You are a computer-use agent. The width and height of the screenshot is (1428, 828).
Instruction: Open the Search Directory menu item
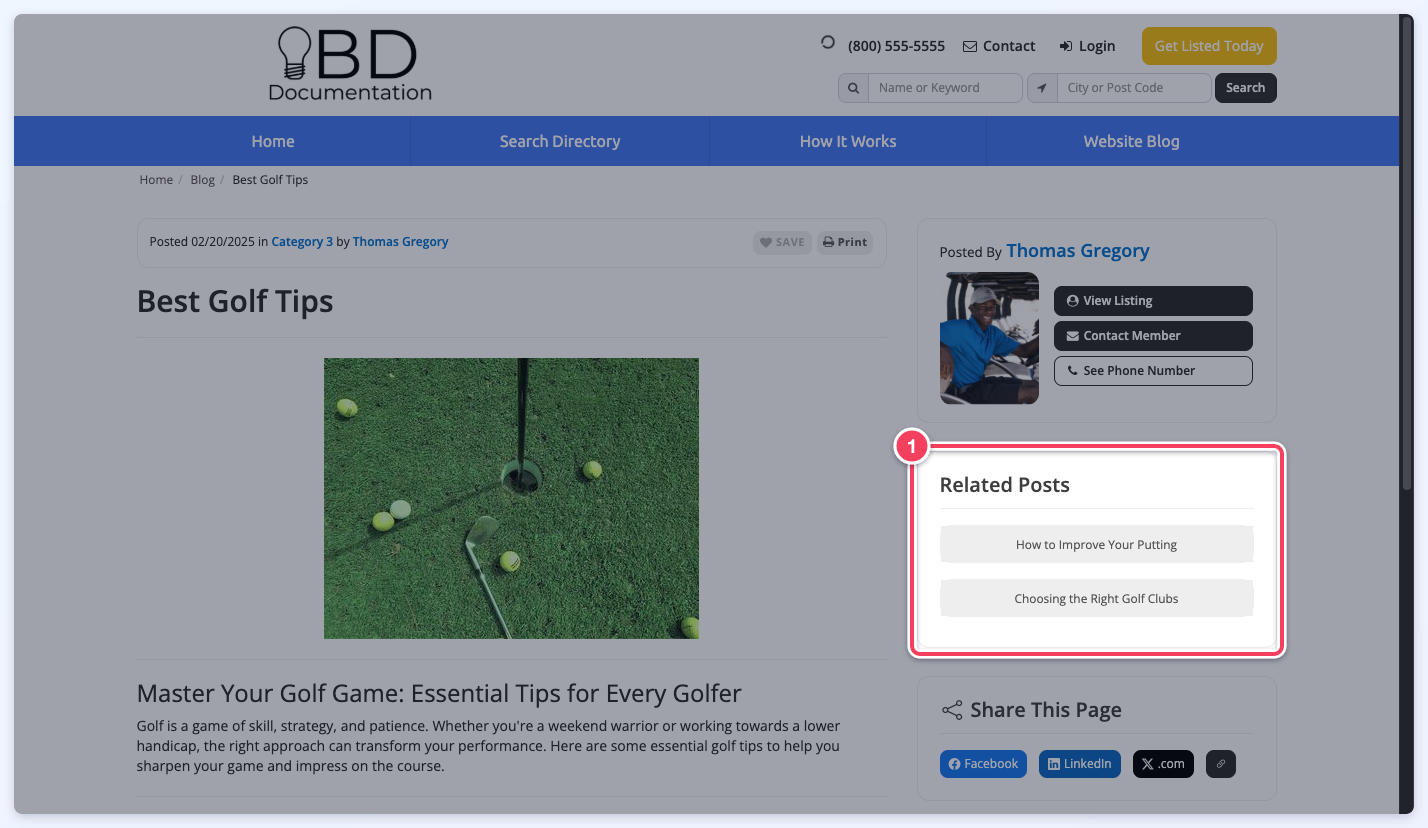(x=560, y=141)
